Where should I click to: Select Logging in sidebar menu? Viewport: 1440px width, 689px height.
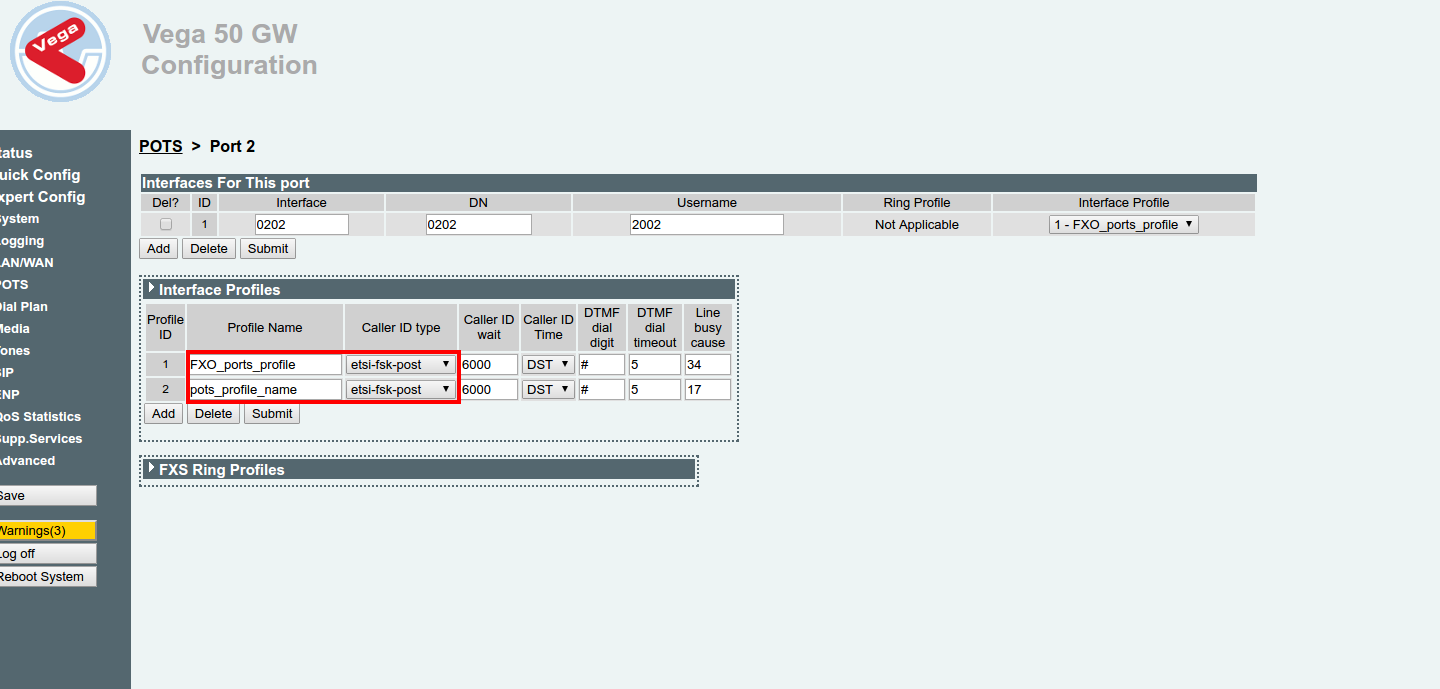tap(21, 241)
